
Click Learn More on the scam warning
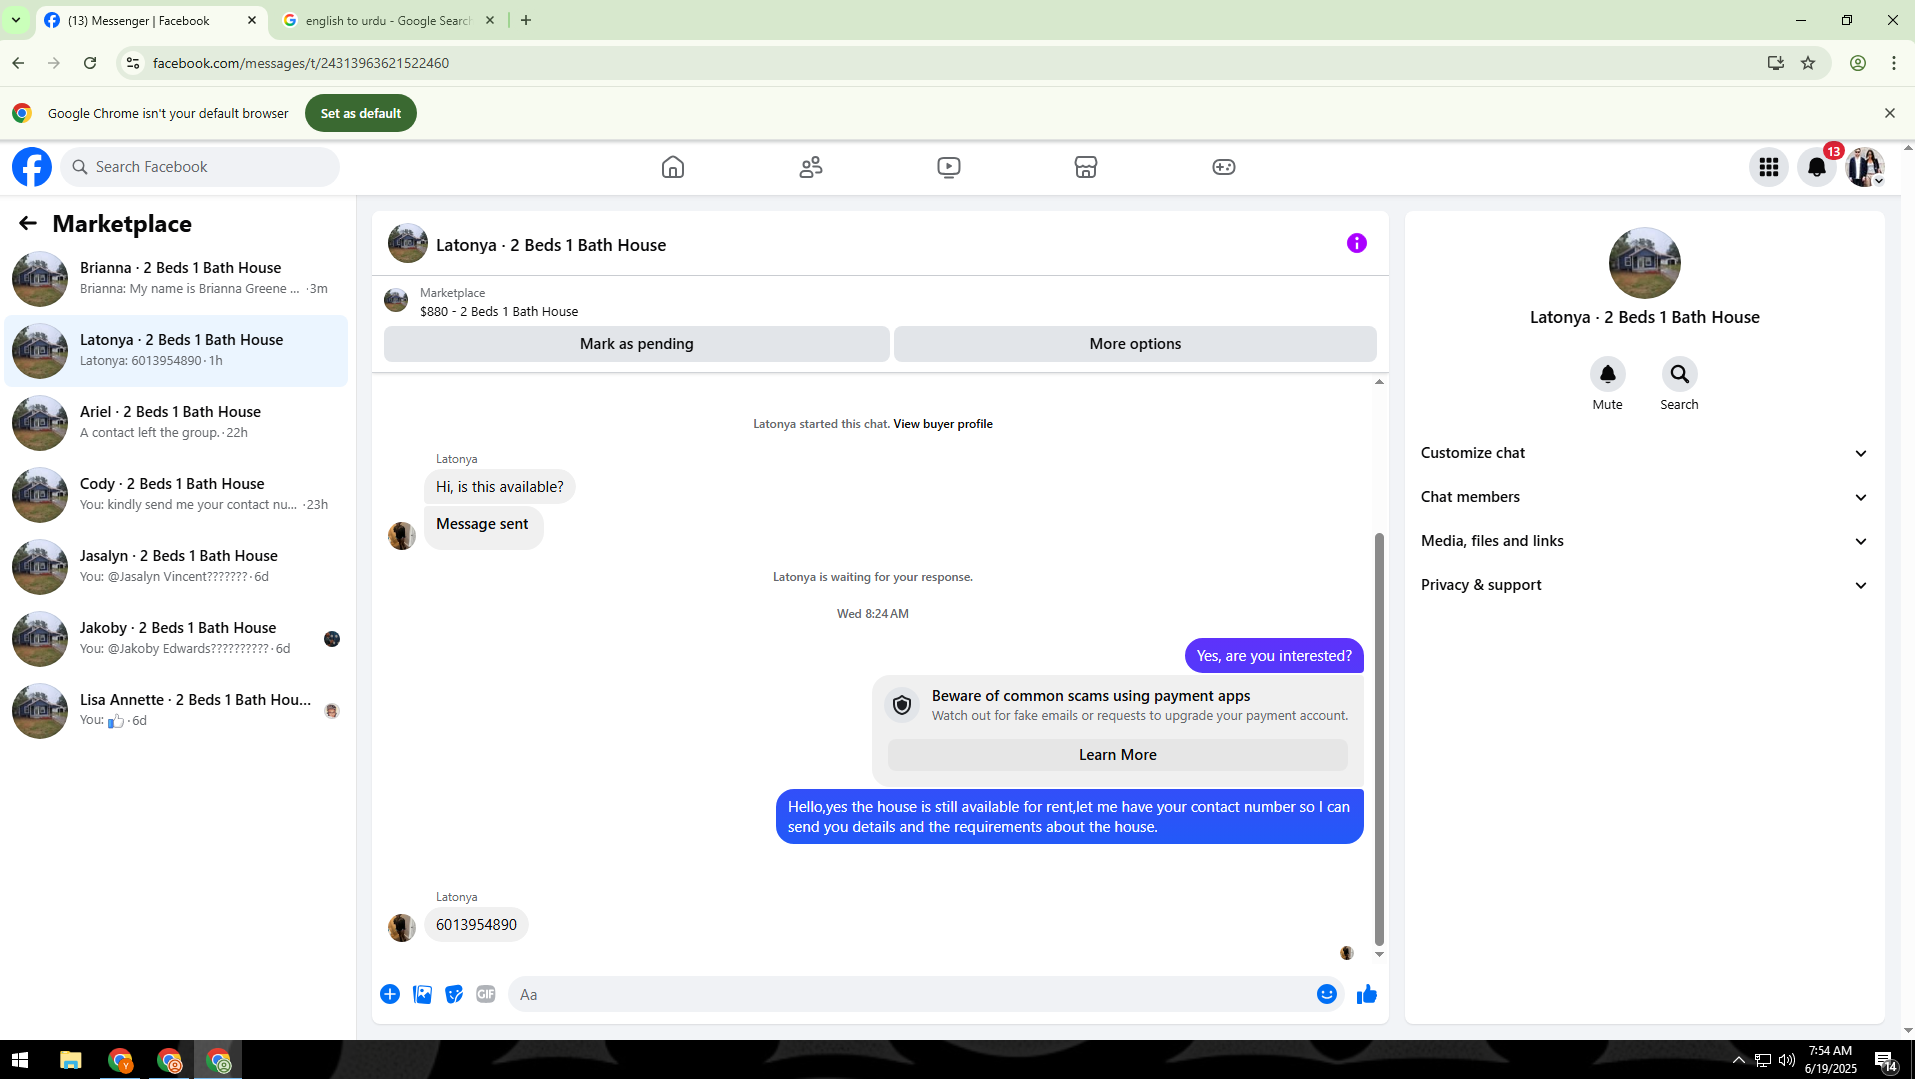pos(1118,755)
